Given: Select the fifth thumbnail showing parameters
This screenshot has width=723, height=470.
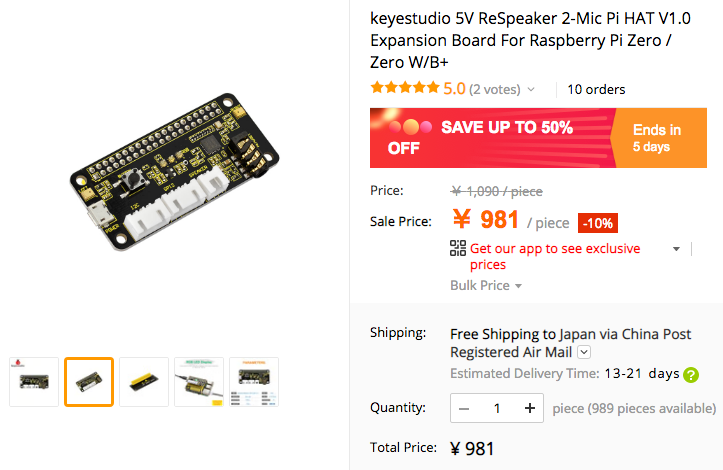Looking at the screenshot, I should (254, 382).
